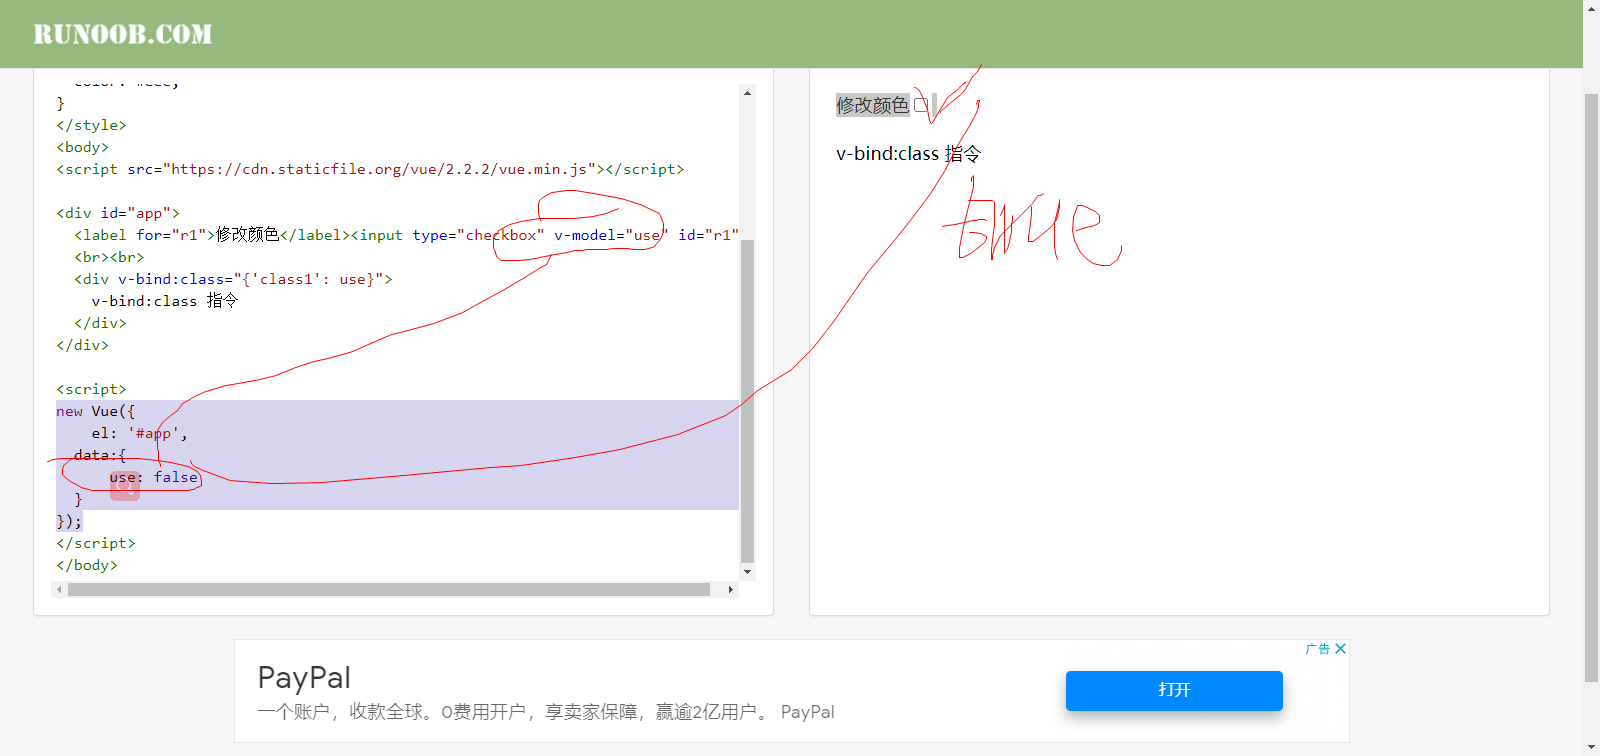Click the 广告 ad info icon
The width and height of the screenshot is (1600, 756).
point(1318,649)
